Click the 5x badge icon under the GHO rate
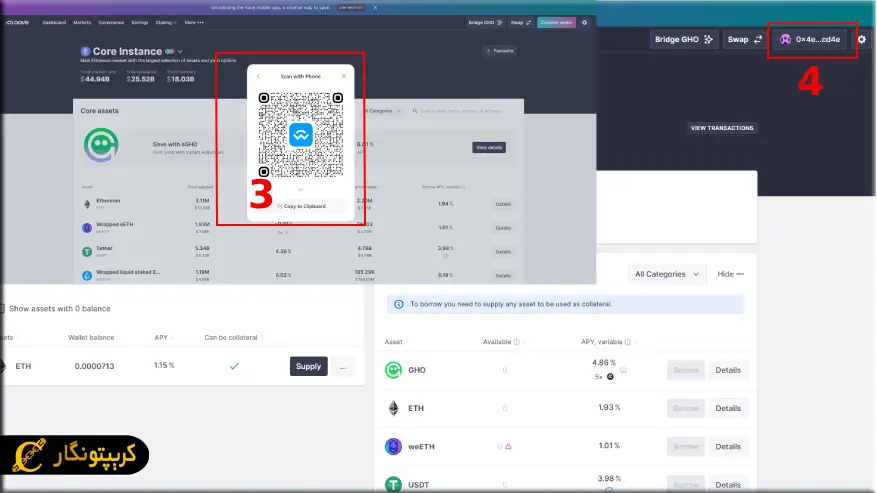Image resolution: width=877 pixels, height=493 pixels. (x=610, y=377)
